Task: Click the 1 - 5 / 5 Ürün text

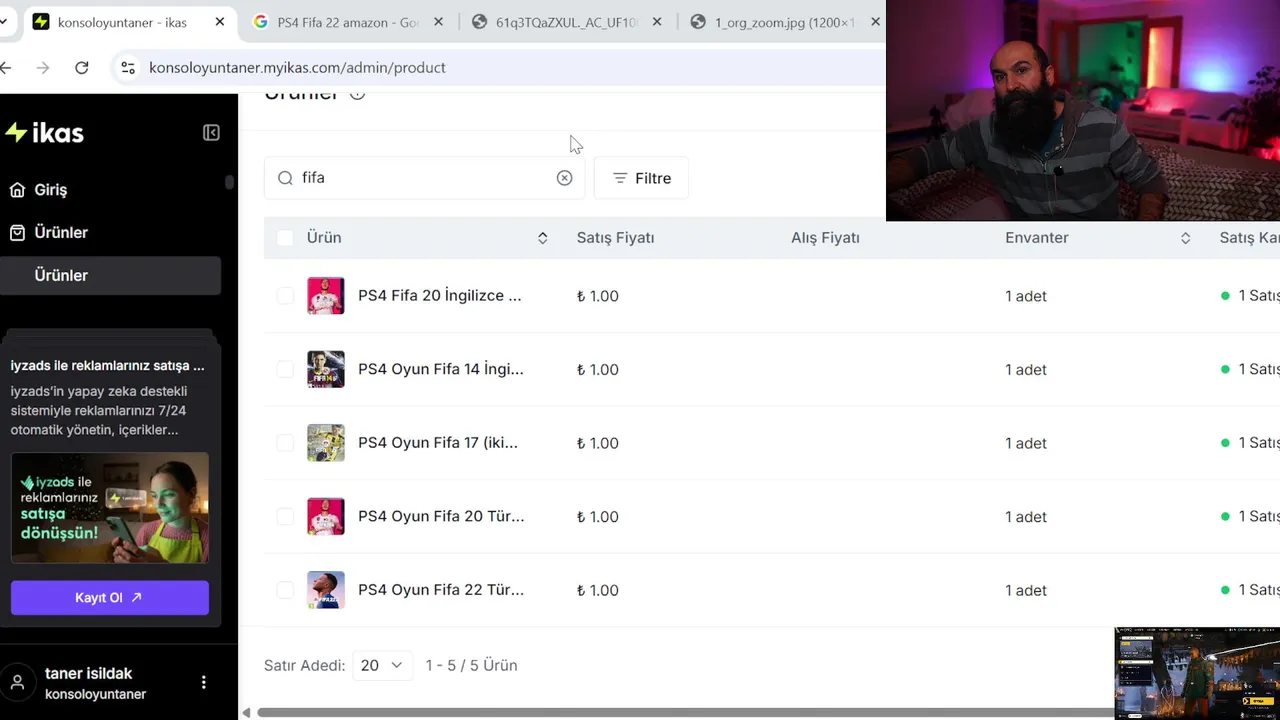Action: pyautogui.click(x=471, y=665)
